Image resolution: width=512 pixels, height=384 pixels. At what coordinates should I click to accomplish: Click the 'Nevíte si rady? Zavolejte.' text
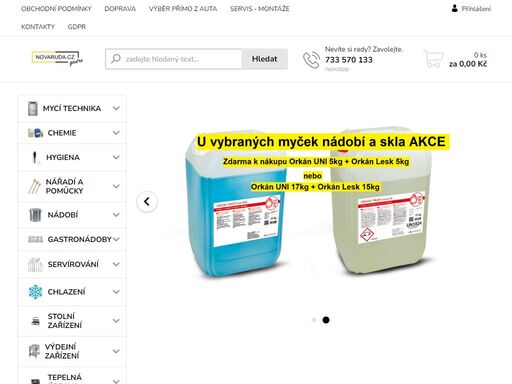tap(364, 49)
